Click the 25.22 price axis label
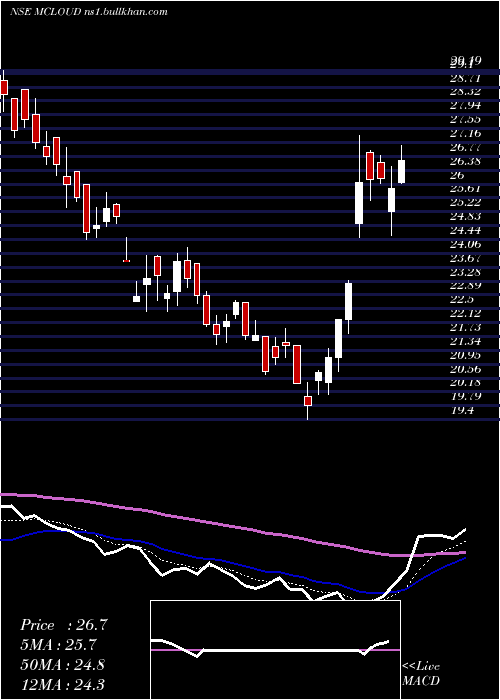The width and height of the screenshot is (500, 700). coord(465,202)
